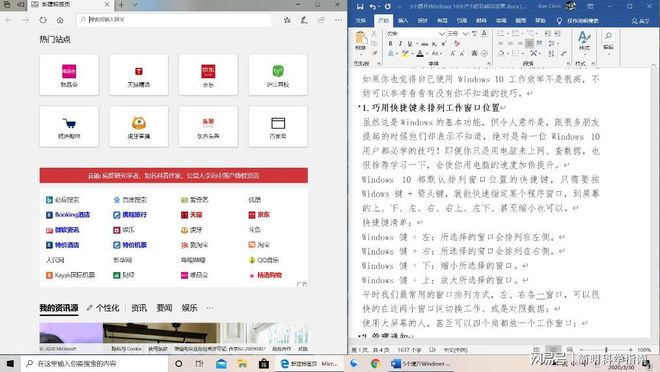Cut selection using scissors icon in Word
This screenshot has height=372, width=660.
click(374, 33)
